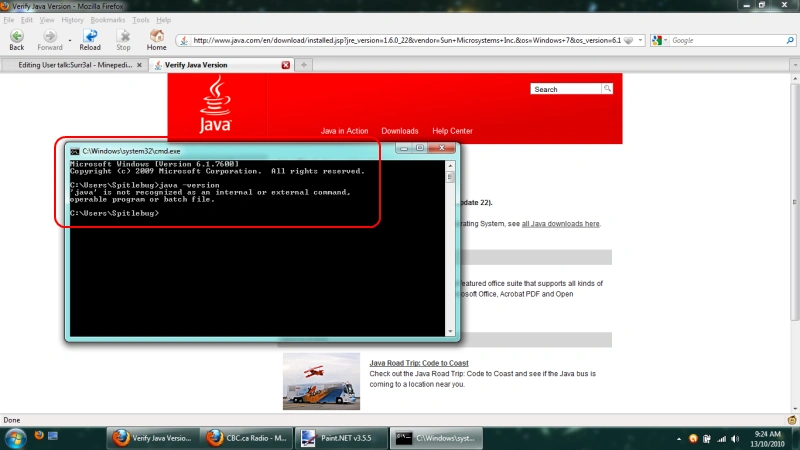Show hidden tray icons arrow

tap(679, 439)
